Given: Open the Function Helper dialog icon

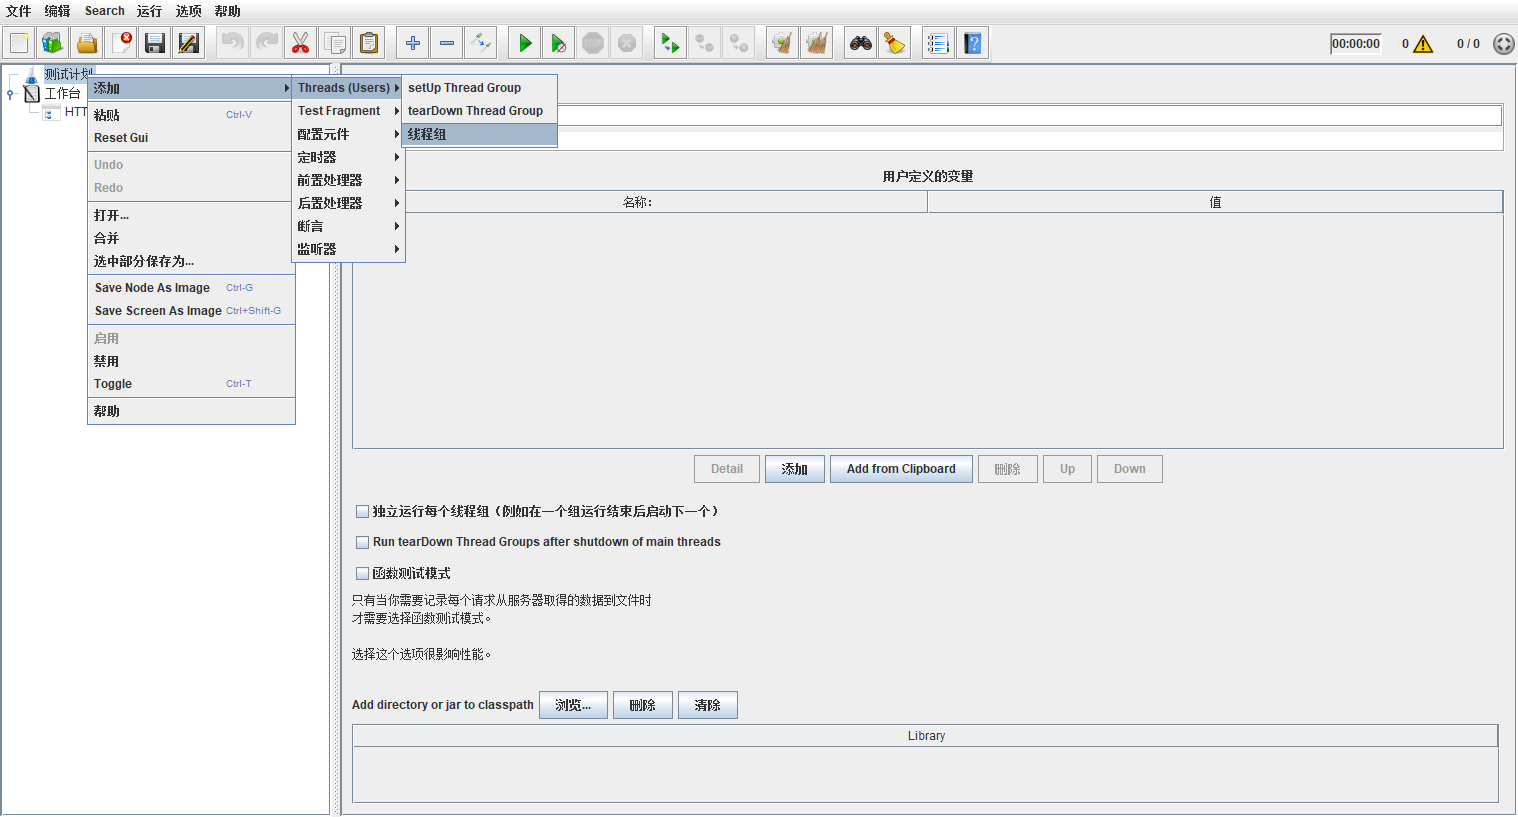Looking at the screenshot, I should coord(937,42).
